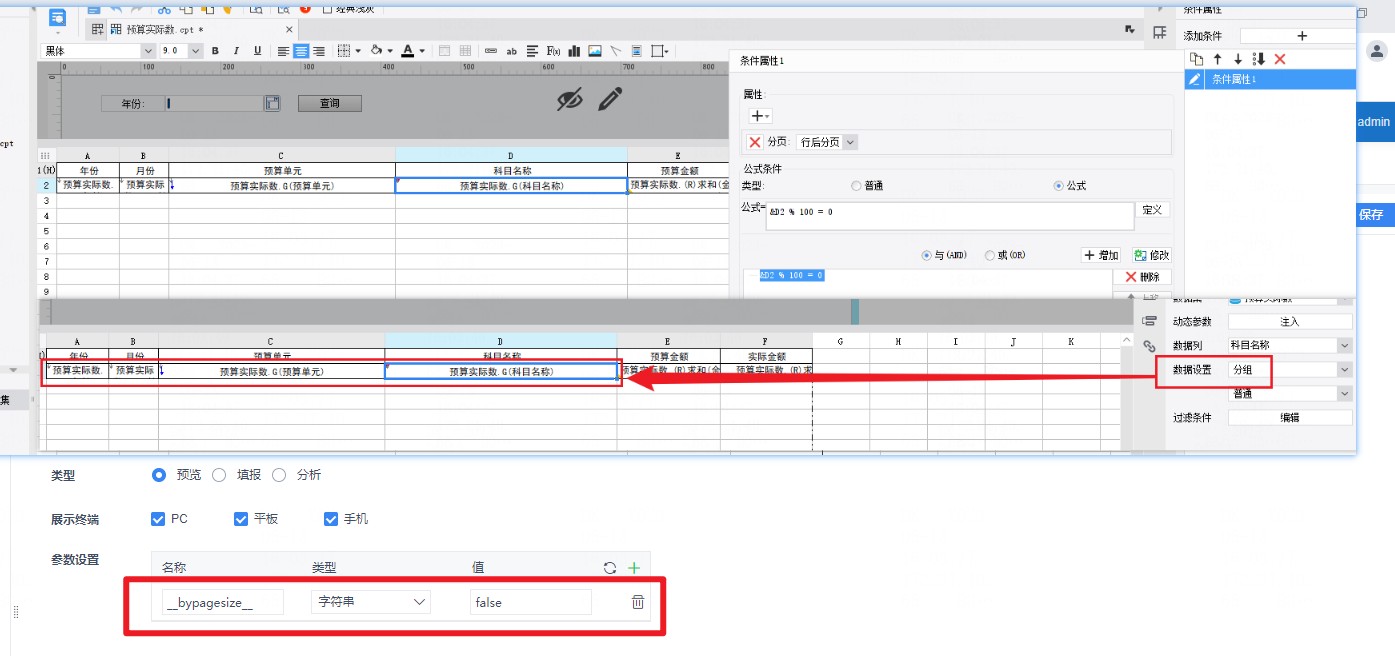This screenshot has width=1395, height=656.
Task: Open calendar picker next to 年份 field
Action: click(x=272, y=103)
